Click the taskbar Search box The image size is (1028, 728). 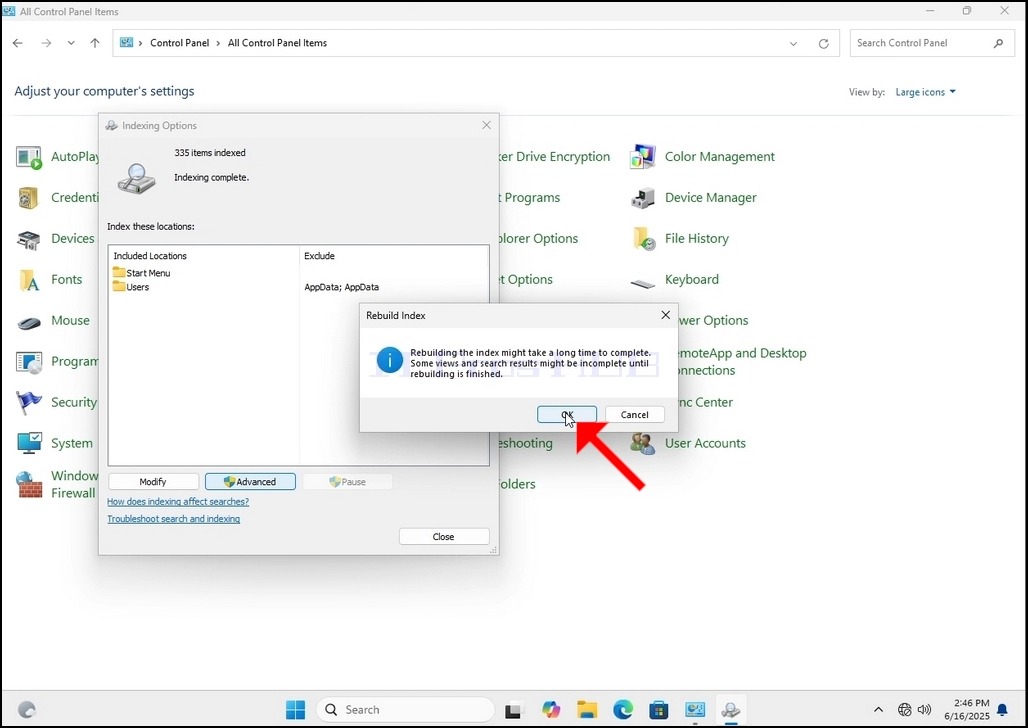coord(406,710)
